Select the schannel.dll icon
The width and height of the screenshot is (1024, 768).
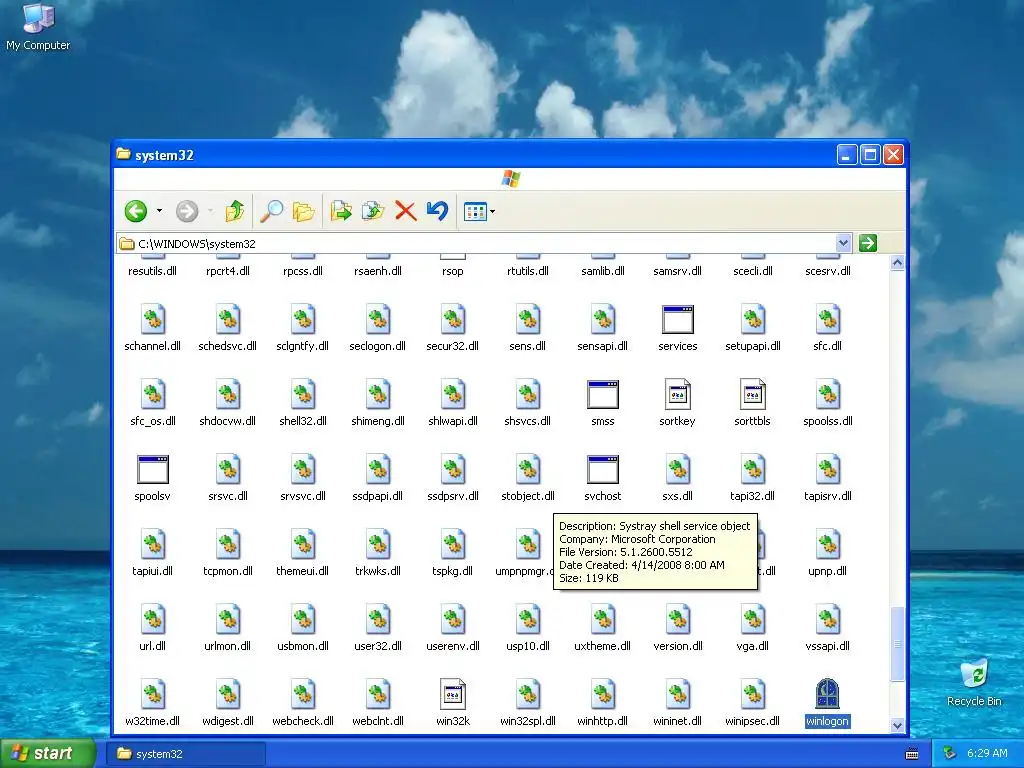tap(152, 319)
